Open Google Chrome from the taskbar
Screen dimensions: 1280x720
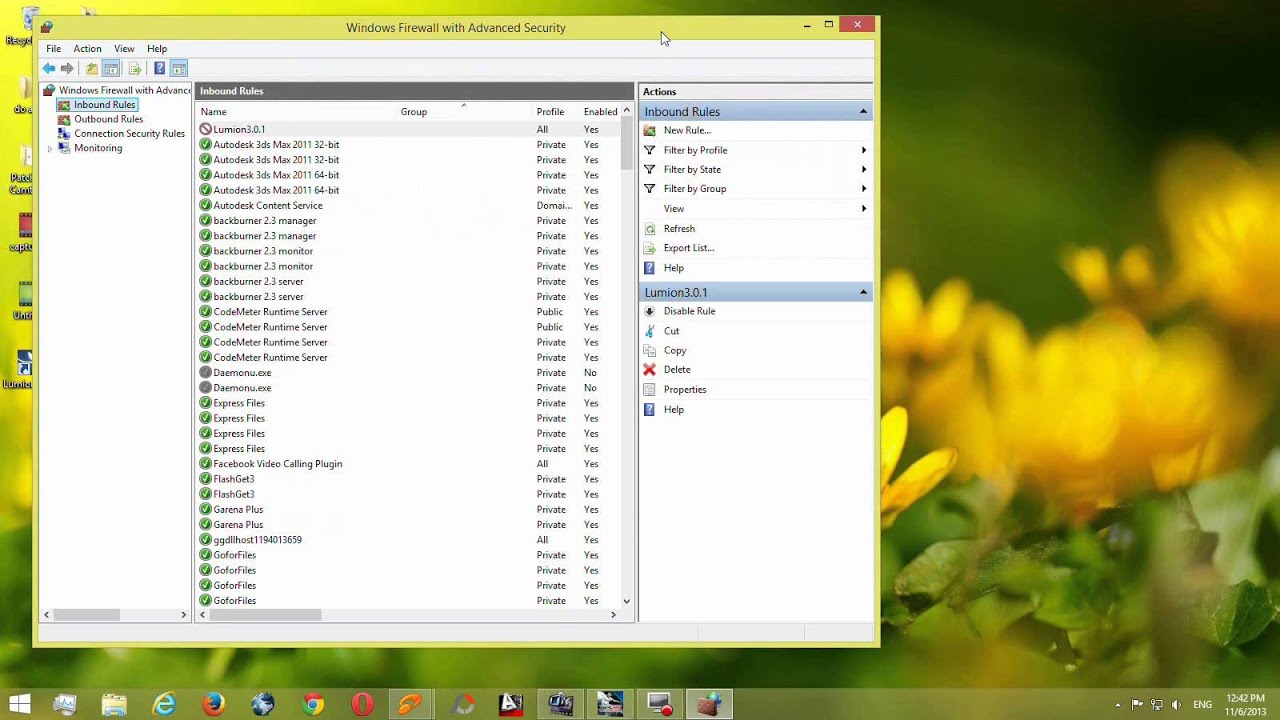click(x=313, y=705)
